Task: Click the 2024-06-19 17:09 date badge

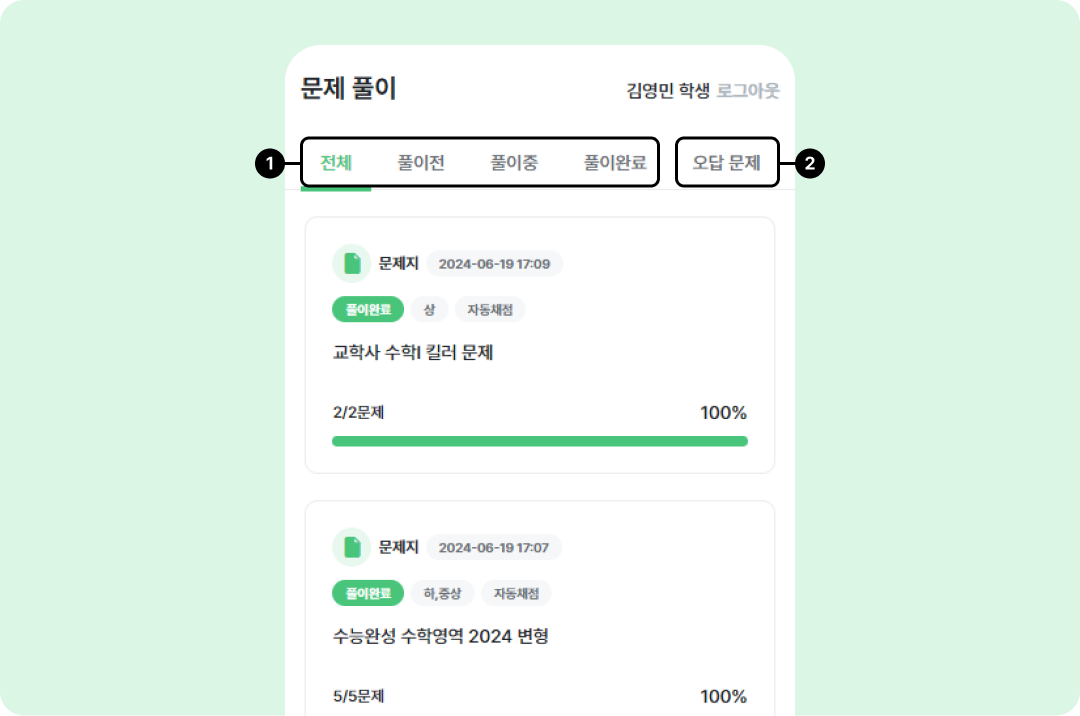Action: click(x=494, y=264)
